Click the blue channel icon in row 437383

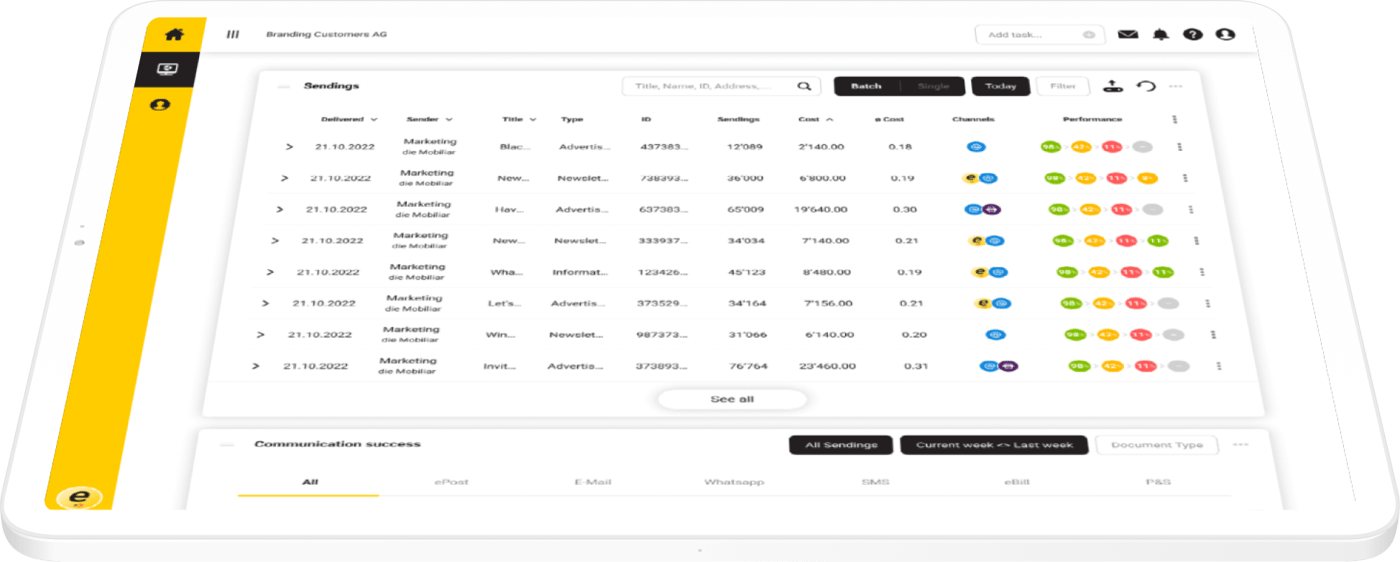tap(976, 147)
